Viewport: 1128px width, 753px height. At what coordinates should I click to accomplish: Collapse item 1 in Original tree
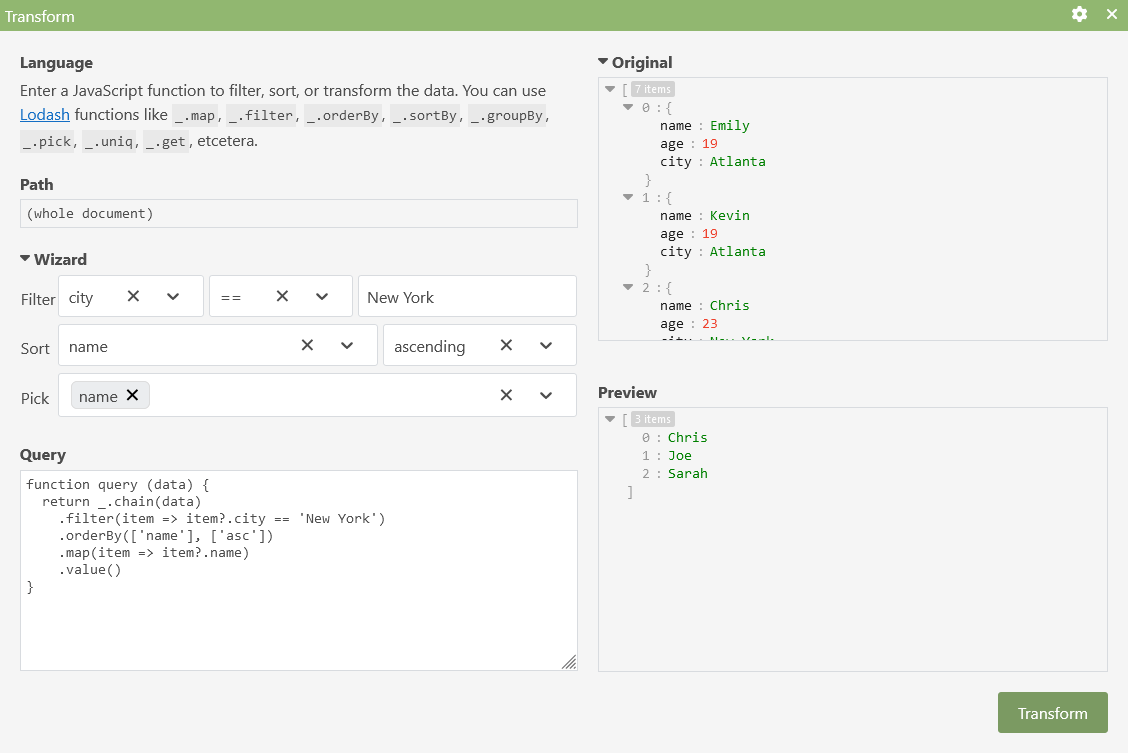628,197
